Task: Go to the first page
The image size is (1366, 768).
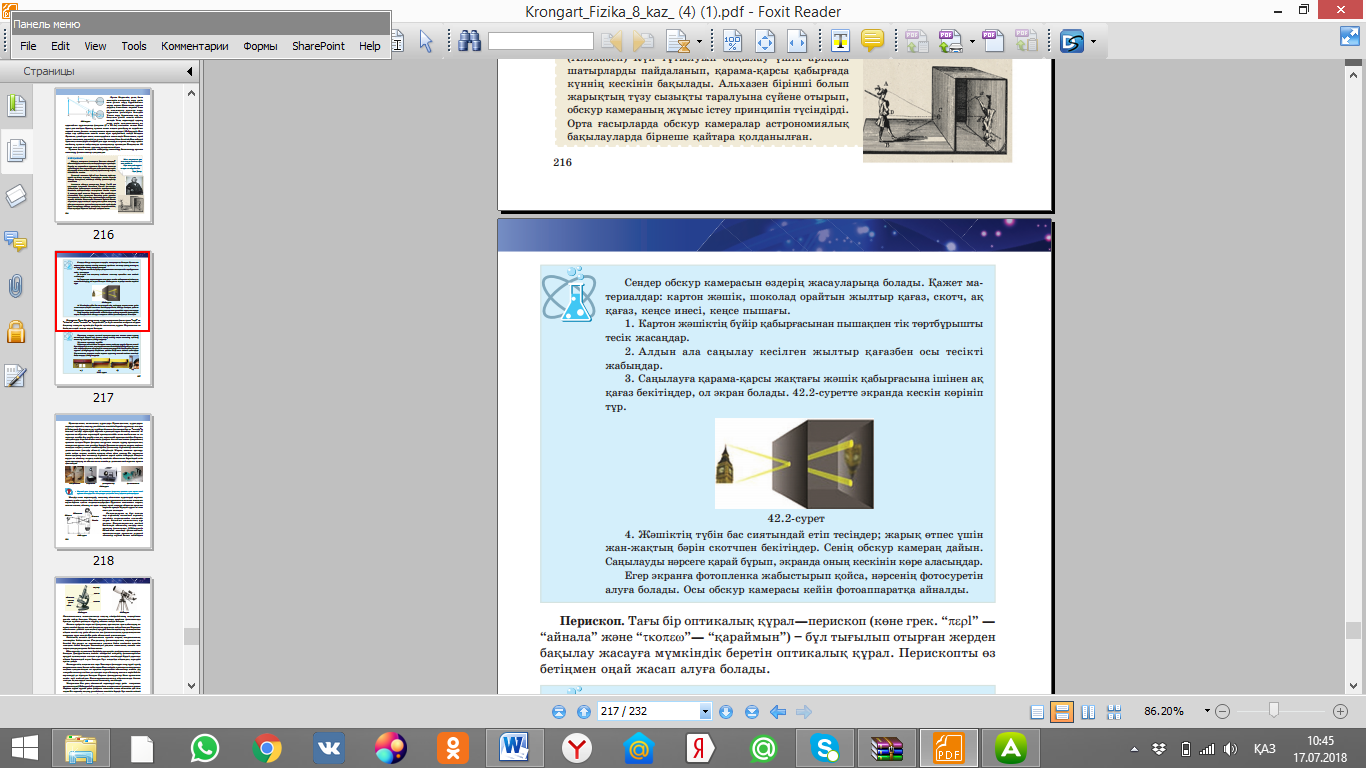Action: (x=559, y=712)
